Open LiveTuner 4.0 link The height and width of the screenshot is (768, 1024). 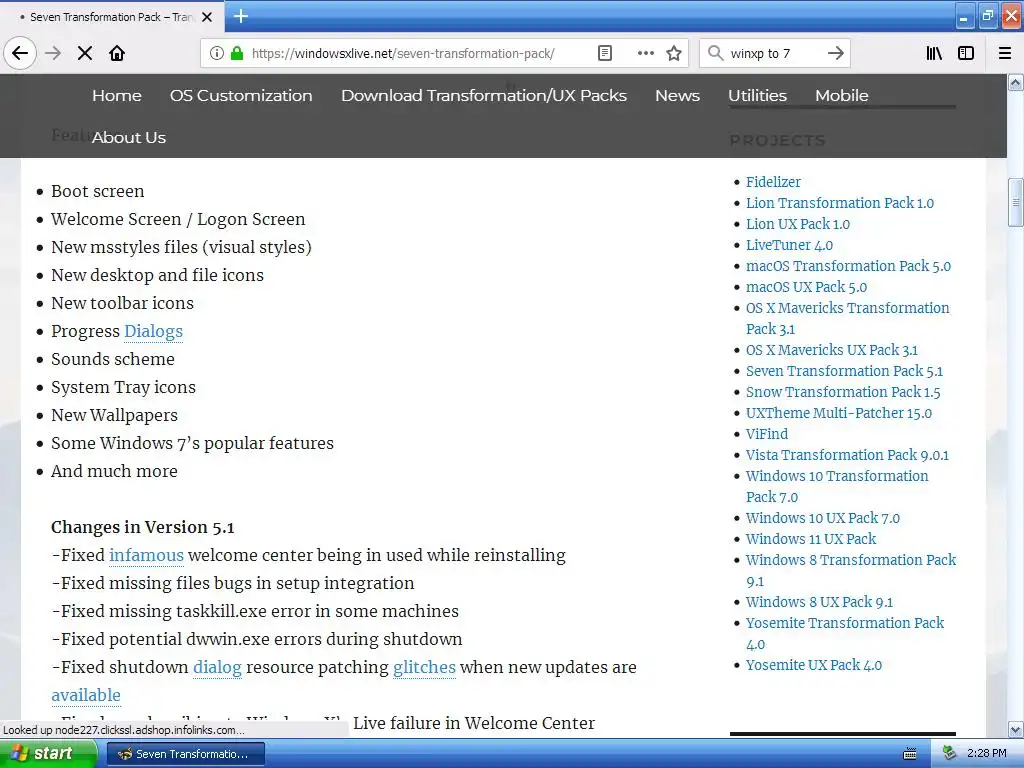pyautogui.click(x=790, y=245)
